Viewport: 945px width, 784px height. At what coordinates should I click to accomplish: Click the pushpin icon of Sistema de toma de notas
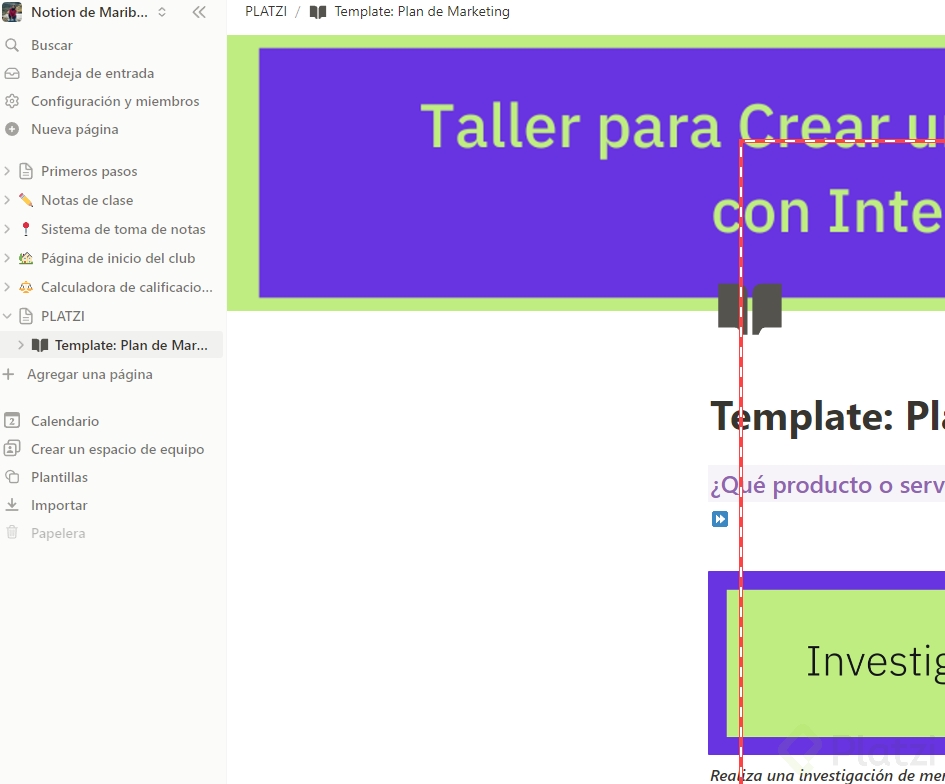pos(26,229)
